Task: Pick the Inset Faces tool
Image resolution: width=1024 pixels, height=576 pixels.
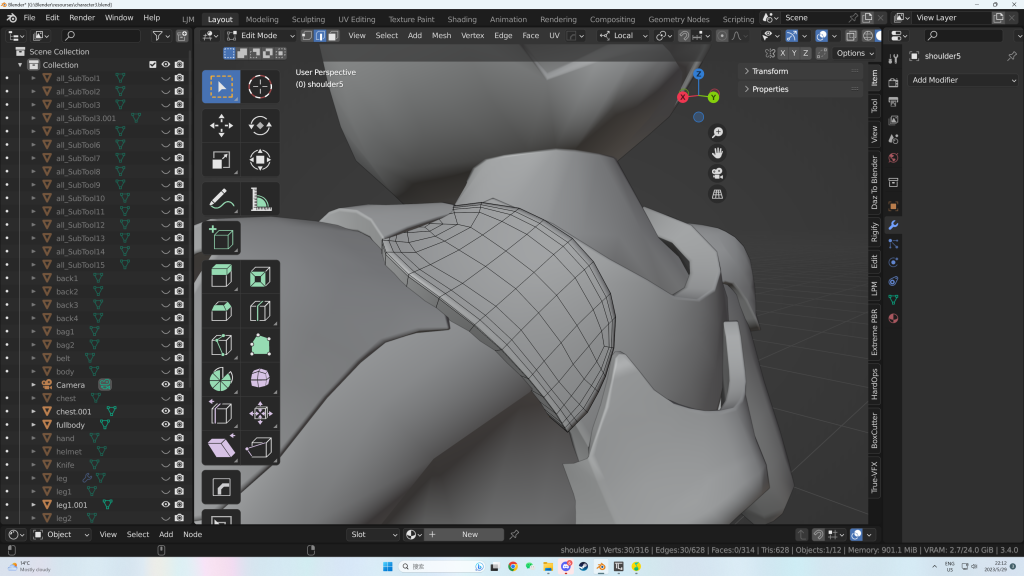Action: click(260, 277)
